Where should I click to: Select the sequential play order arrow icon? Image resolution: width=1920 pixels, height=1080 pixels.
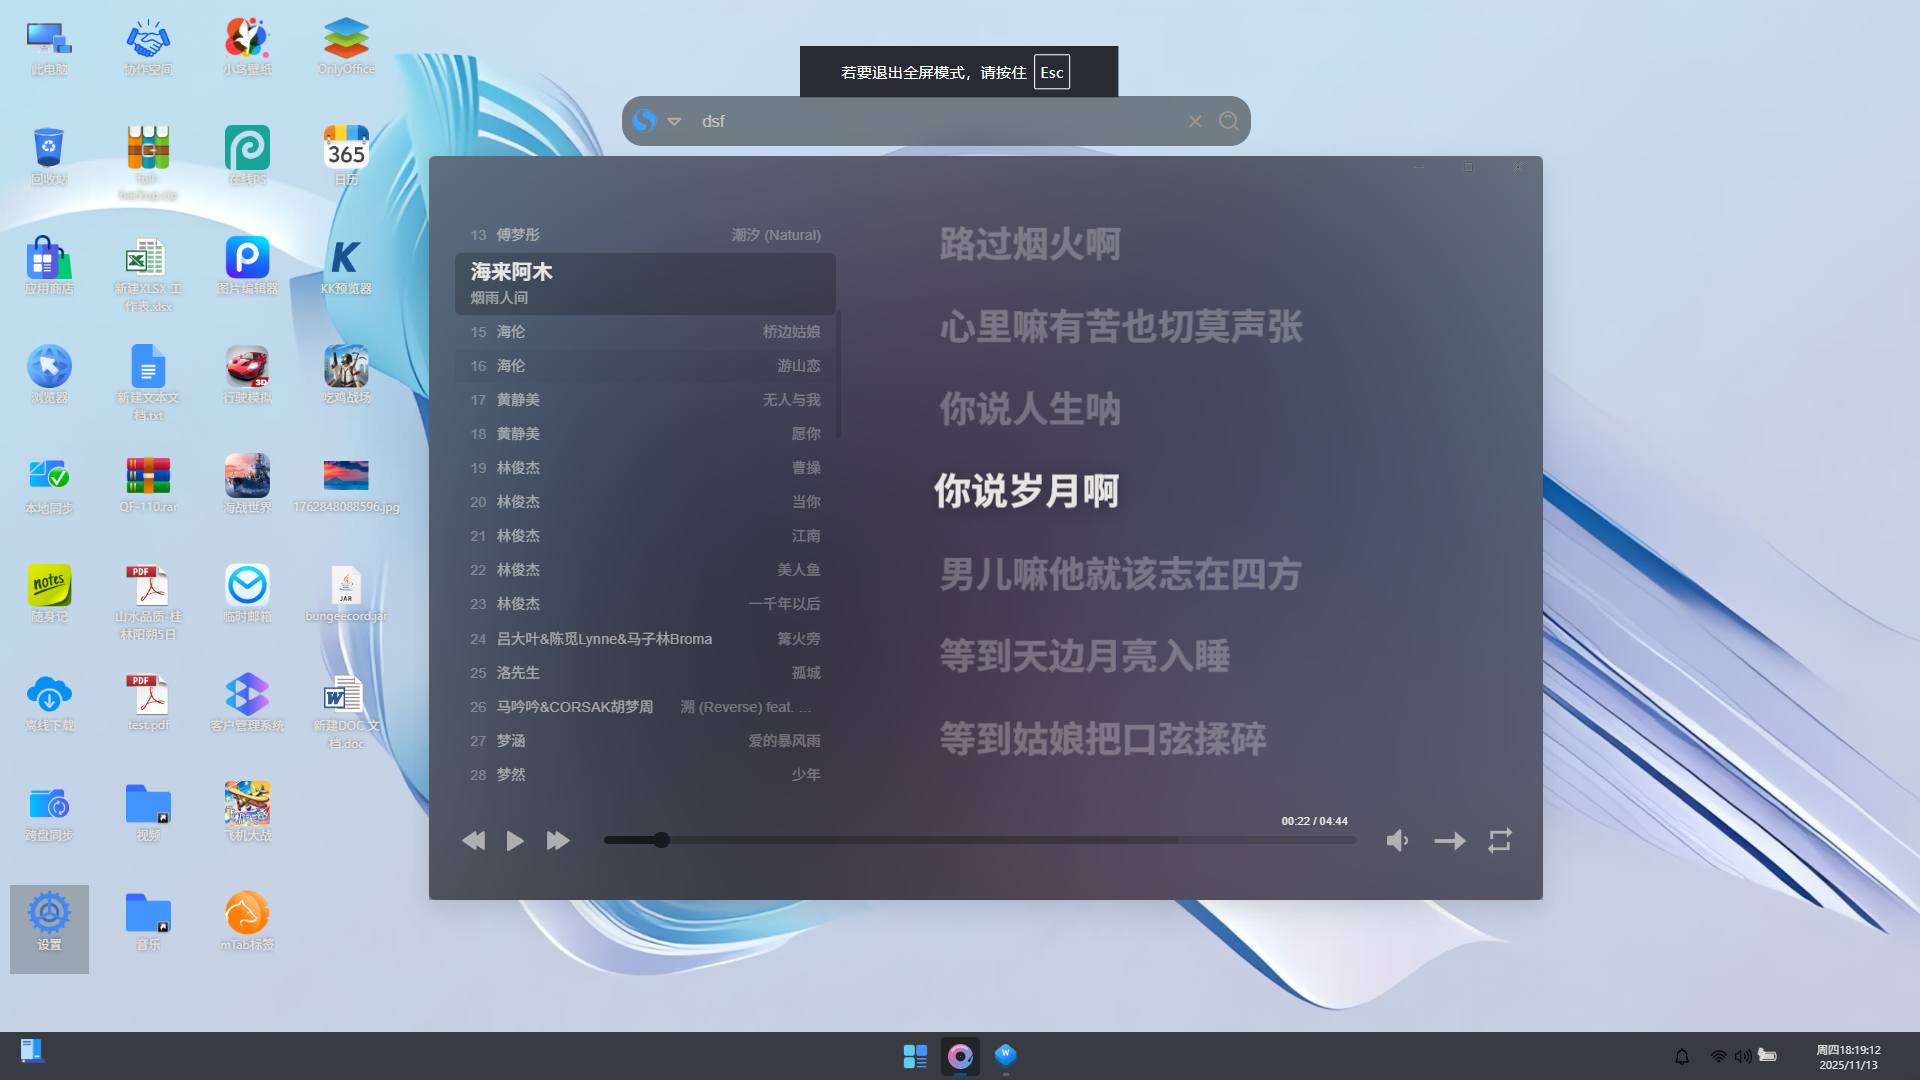point(1449,840)
